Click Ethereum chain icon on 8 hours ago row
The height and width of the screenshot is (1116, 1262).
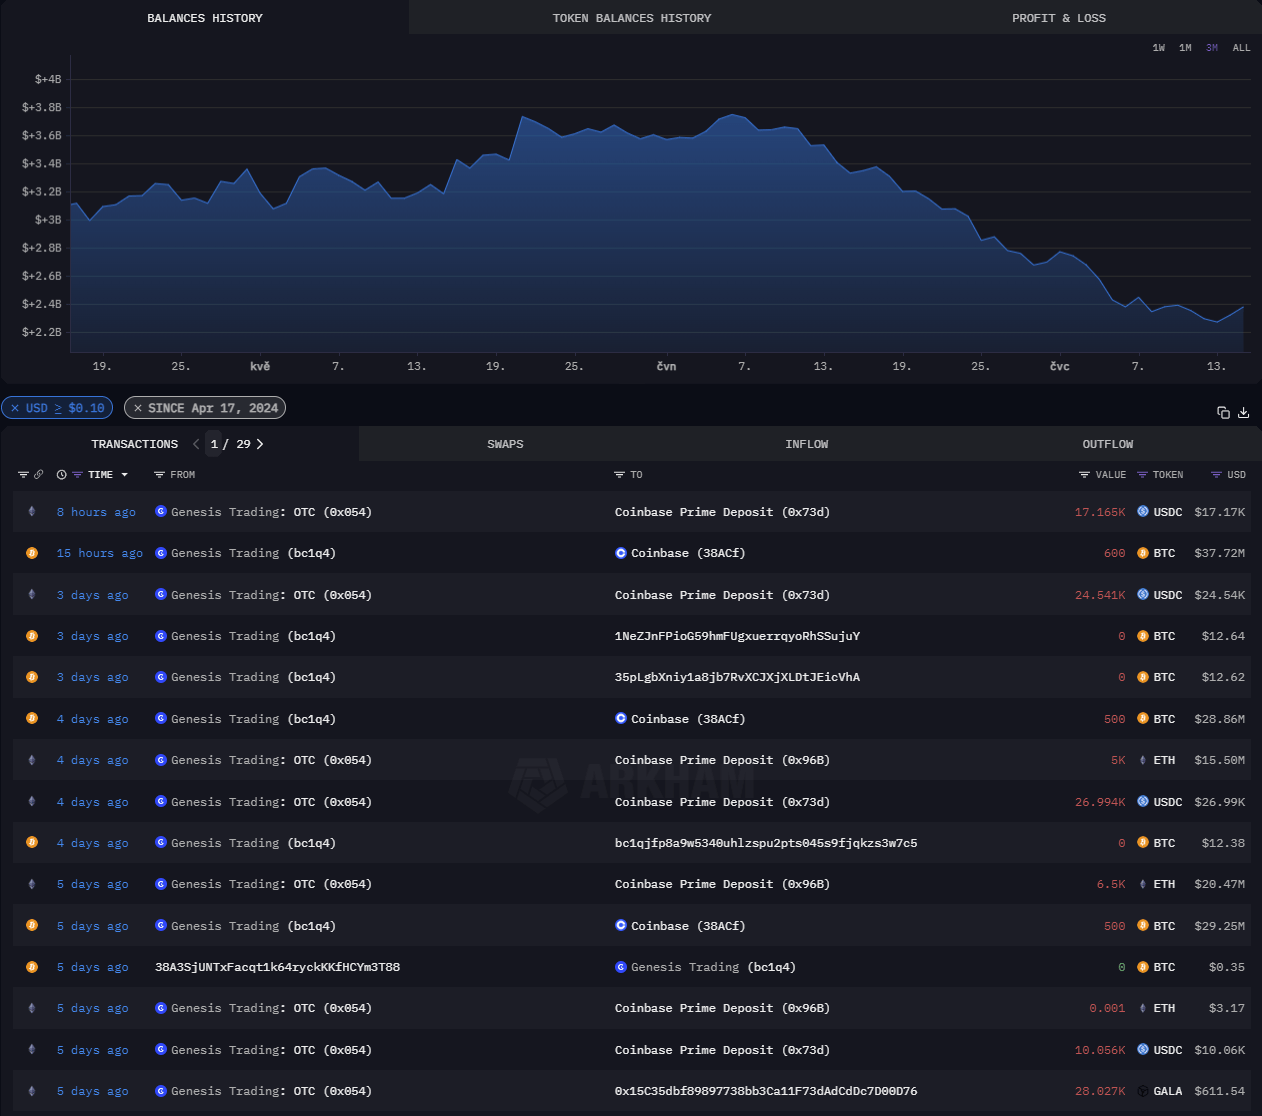click(x=32, y=512)
